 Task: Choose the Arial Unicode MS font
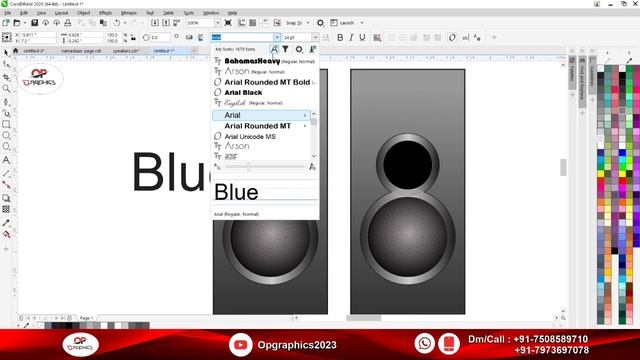(250, 137)
